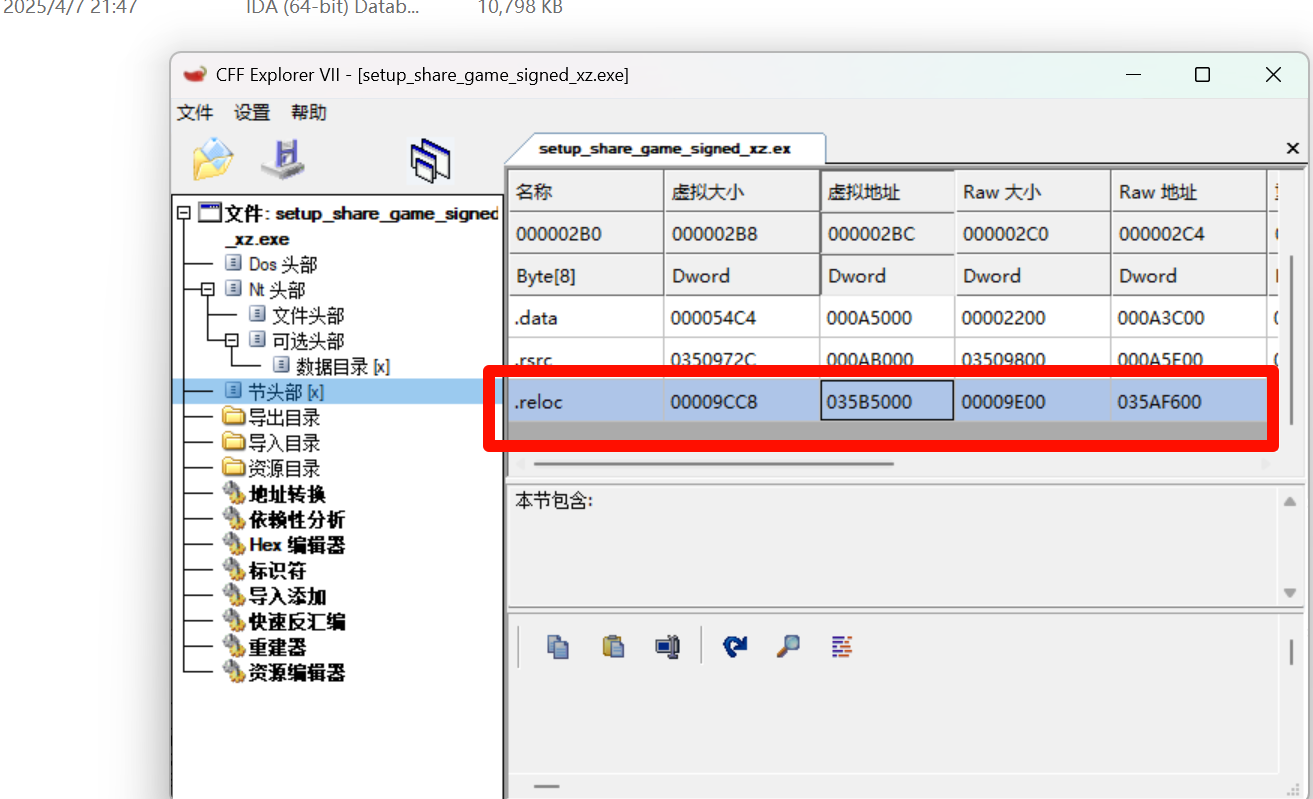
Task: Open the 设置 menu
Action: (x=252, y=112)
